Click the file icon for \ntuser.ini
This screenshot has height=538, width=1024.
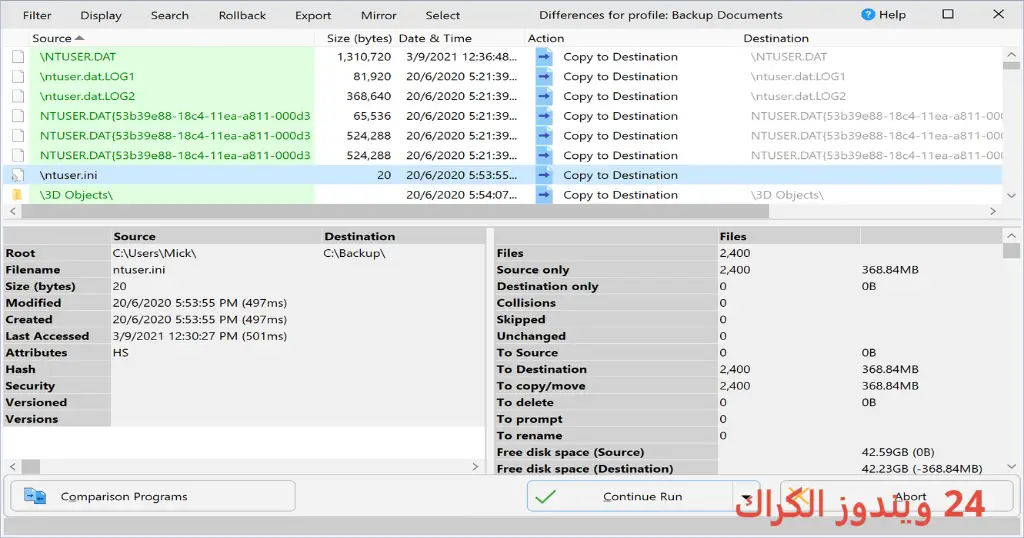tap(18, 175)
